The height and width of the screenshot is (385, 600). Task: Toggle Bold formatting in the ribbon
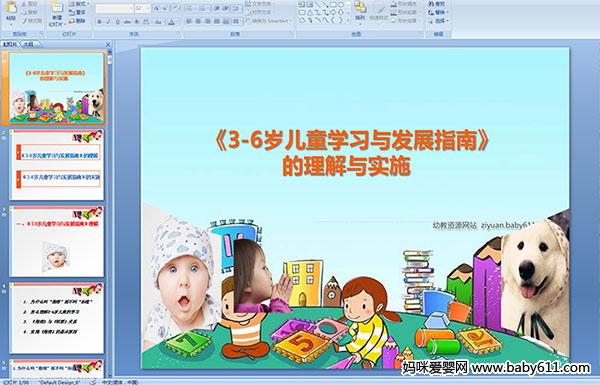(x=99, y=22)
